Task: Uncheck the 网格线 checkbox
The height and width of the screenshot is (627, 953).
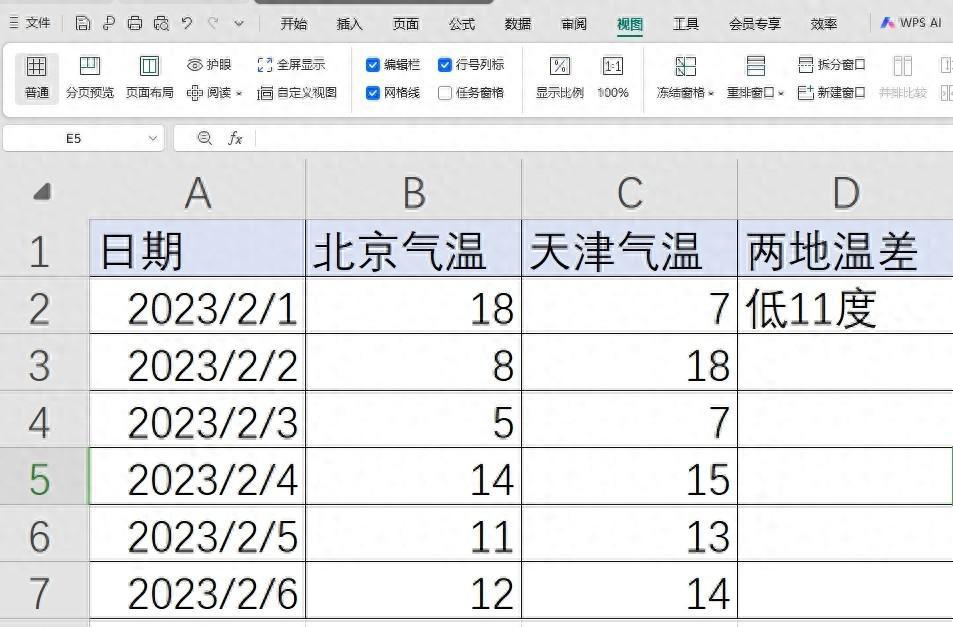Action: tap(373, 93)
